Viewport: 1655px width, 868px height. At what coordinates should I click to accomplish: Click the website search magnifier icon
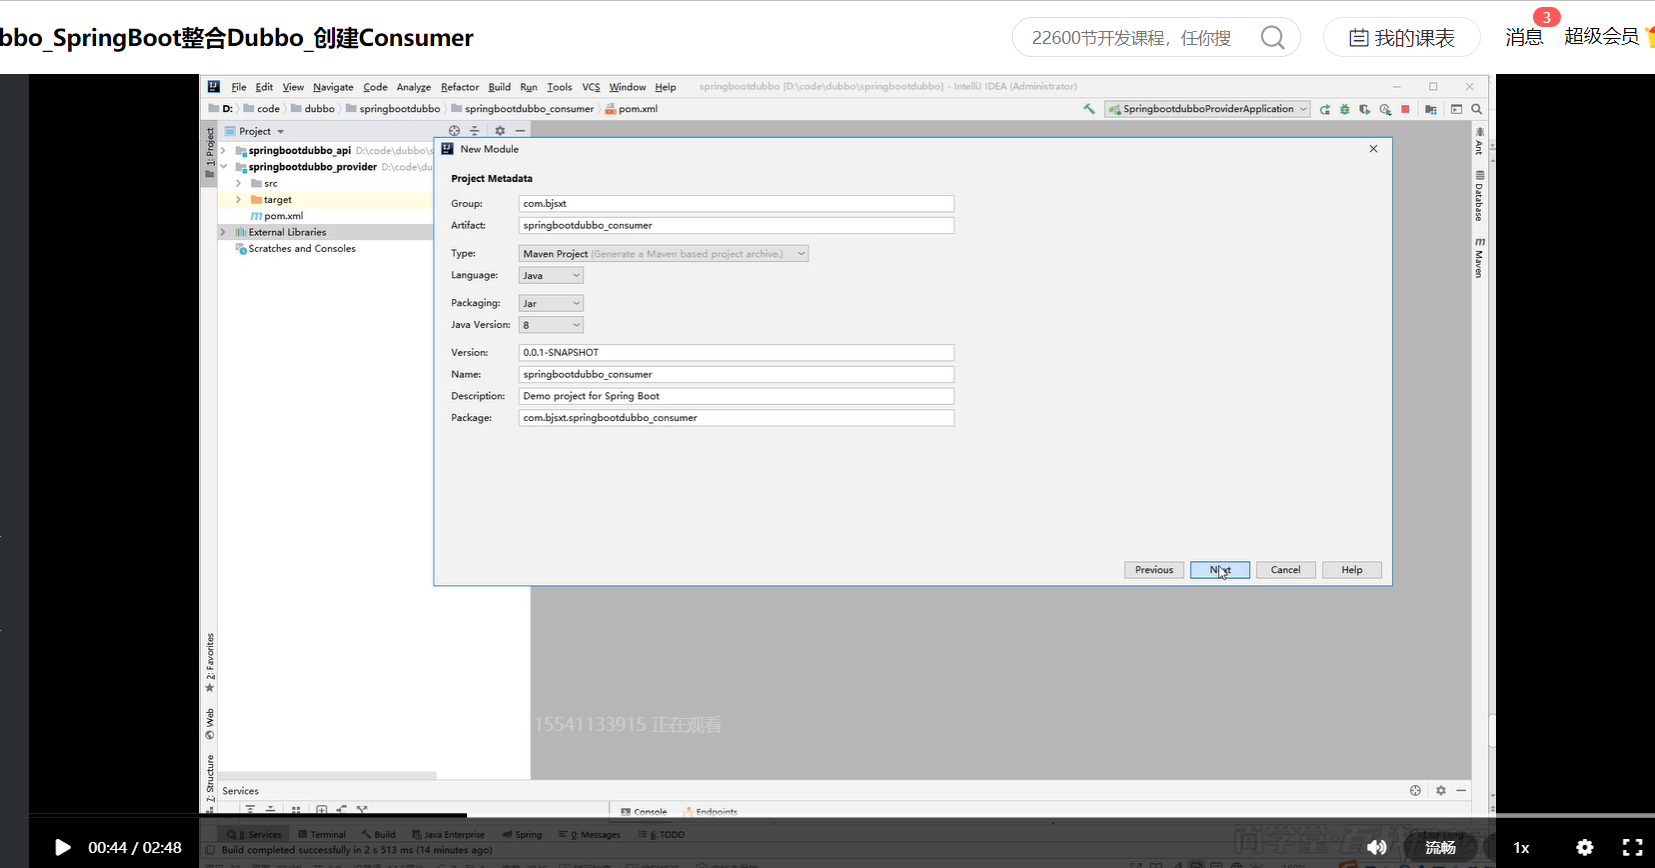1272,37
